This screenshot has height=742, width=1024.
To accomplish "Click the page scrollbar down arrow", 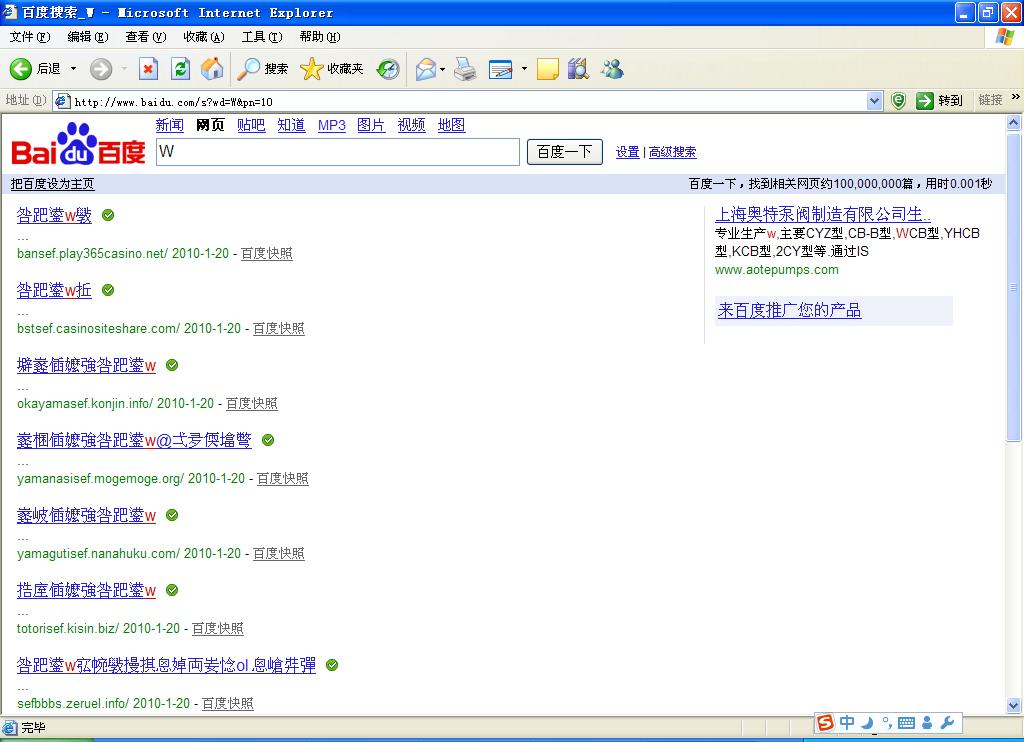I will tap(1014, 705).
